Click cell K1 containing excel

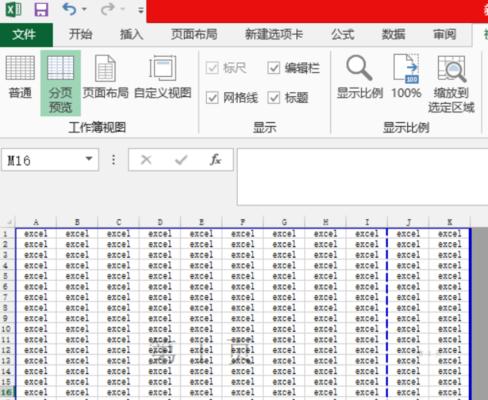click(449, 234)
